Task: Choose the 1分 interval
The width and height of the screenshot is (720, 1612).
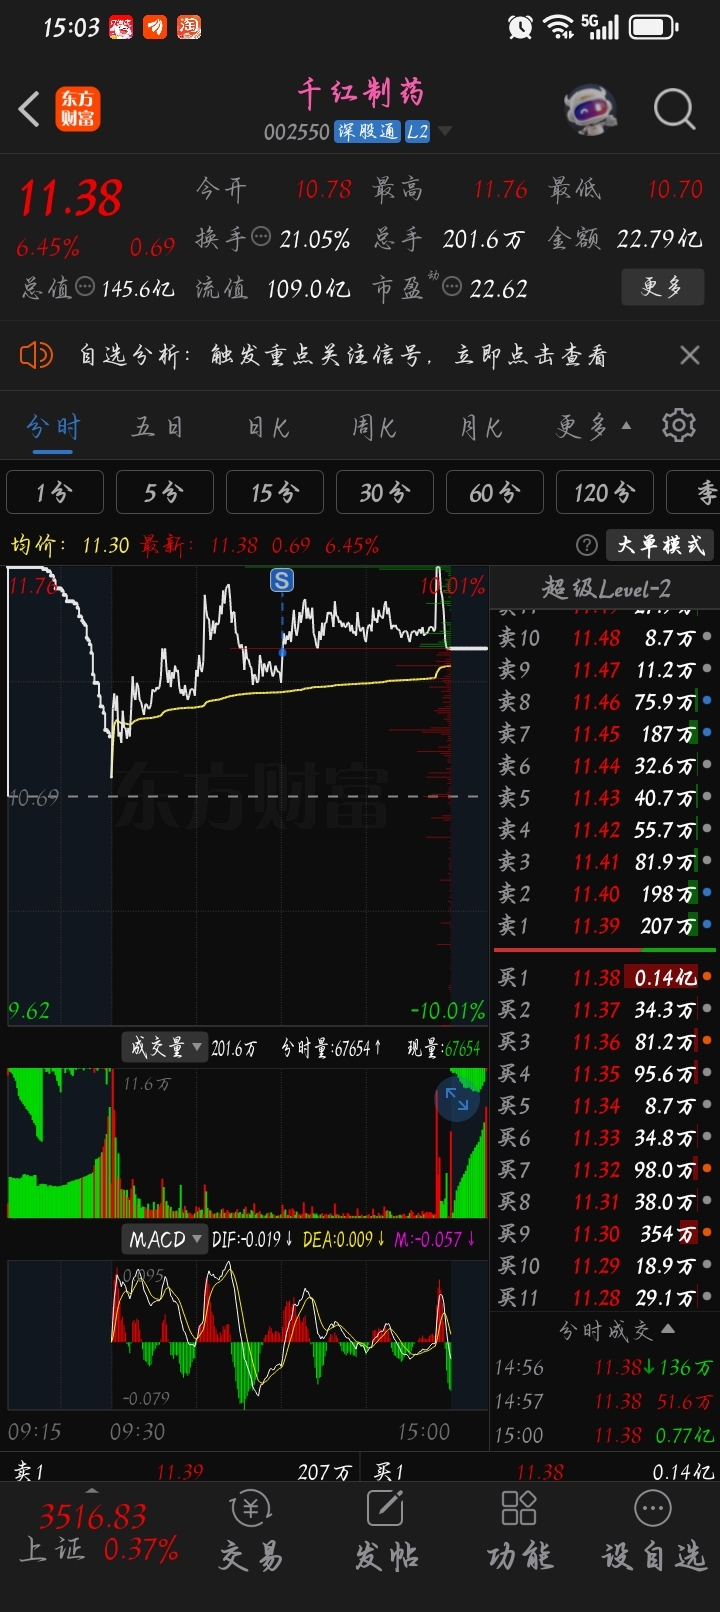Action: [54, 492]
